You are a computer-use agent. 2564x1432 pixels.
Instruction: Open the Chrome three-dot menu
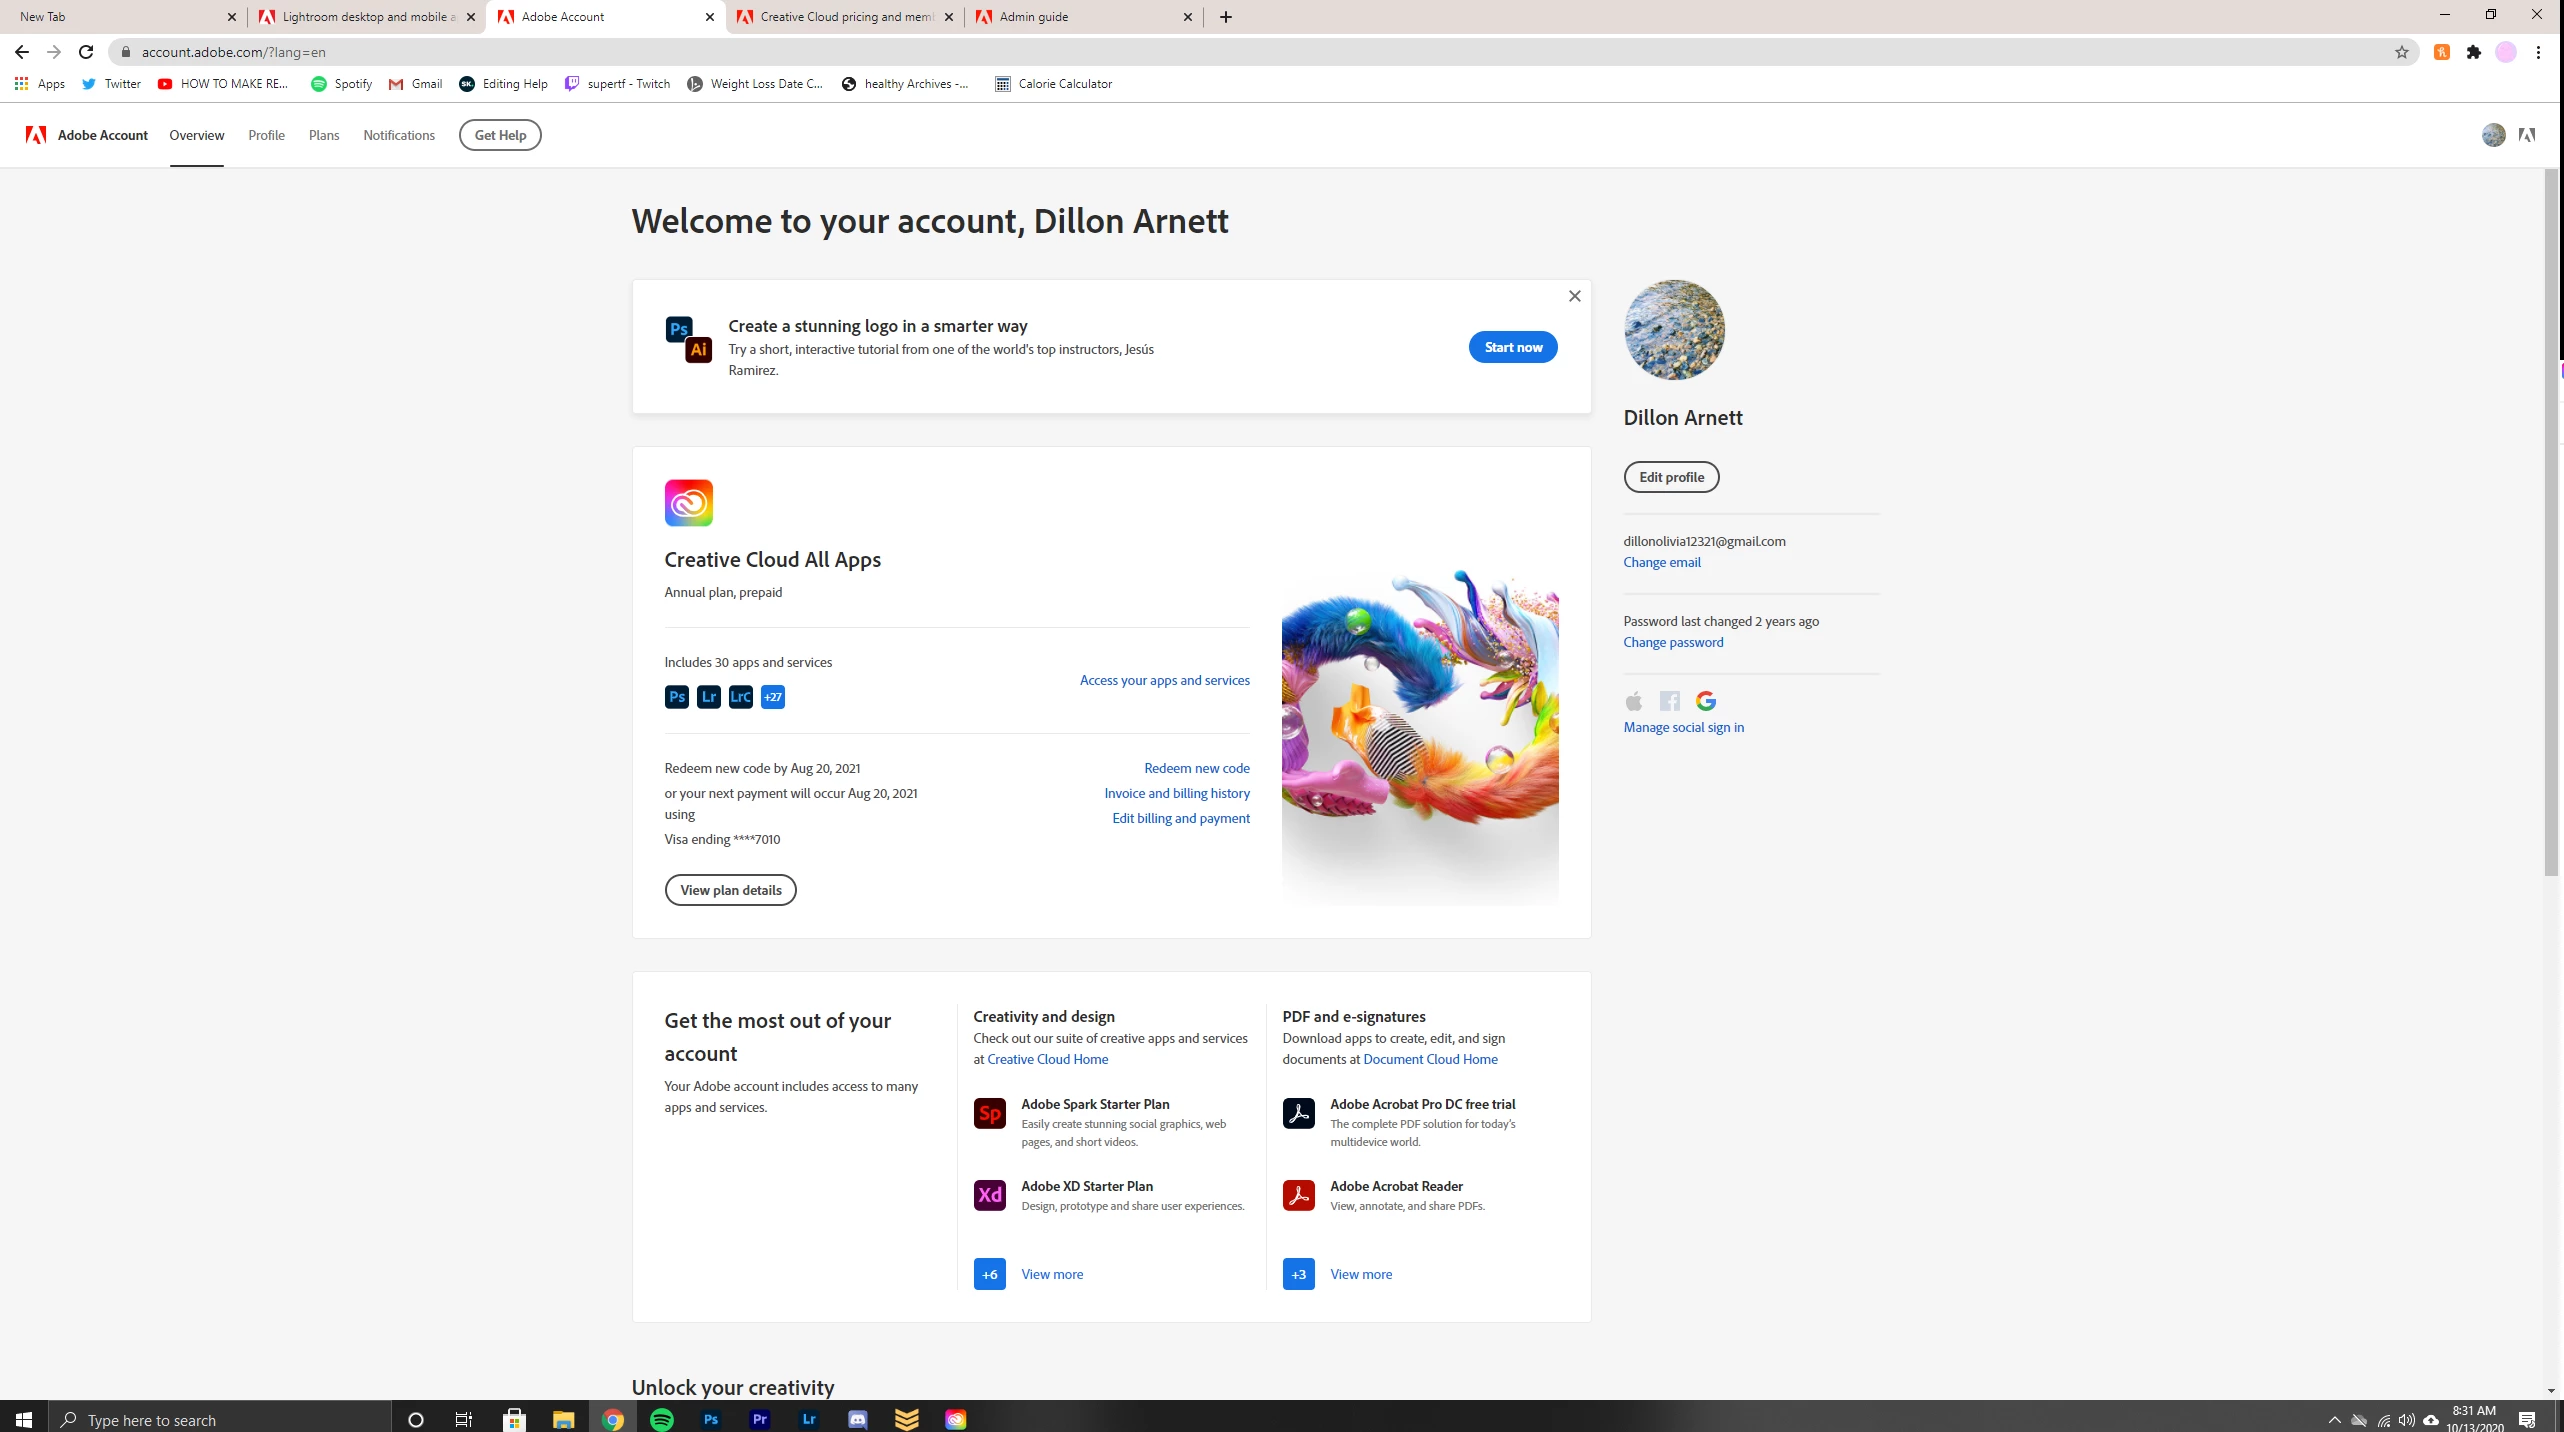coord(2538,52)
